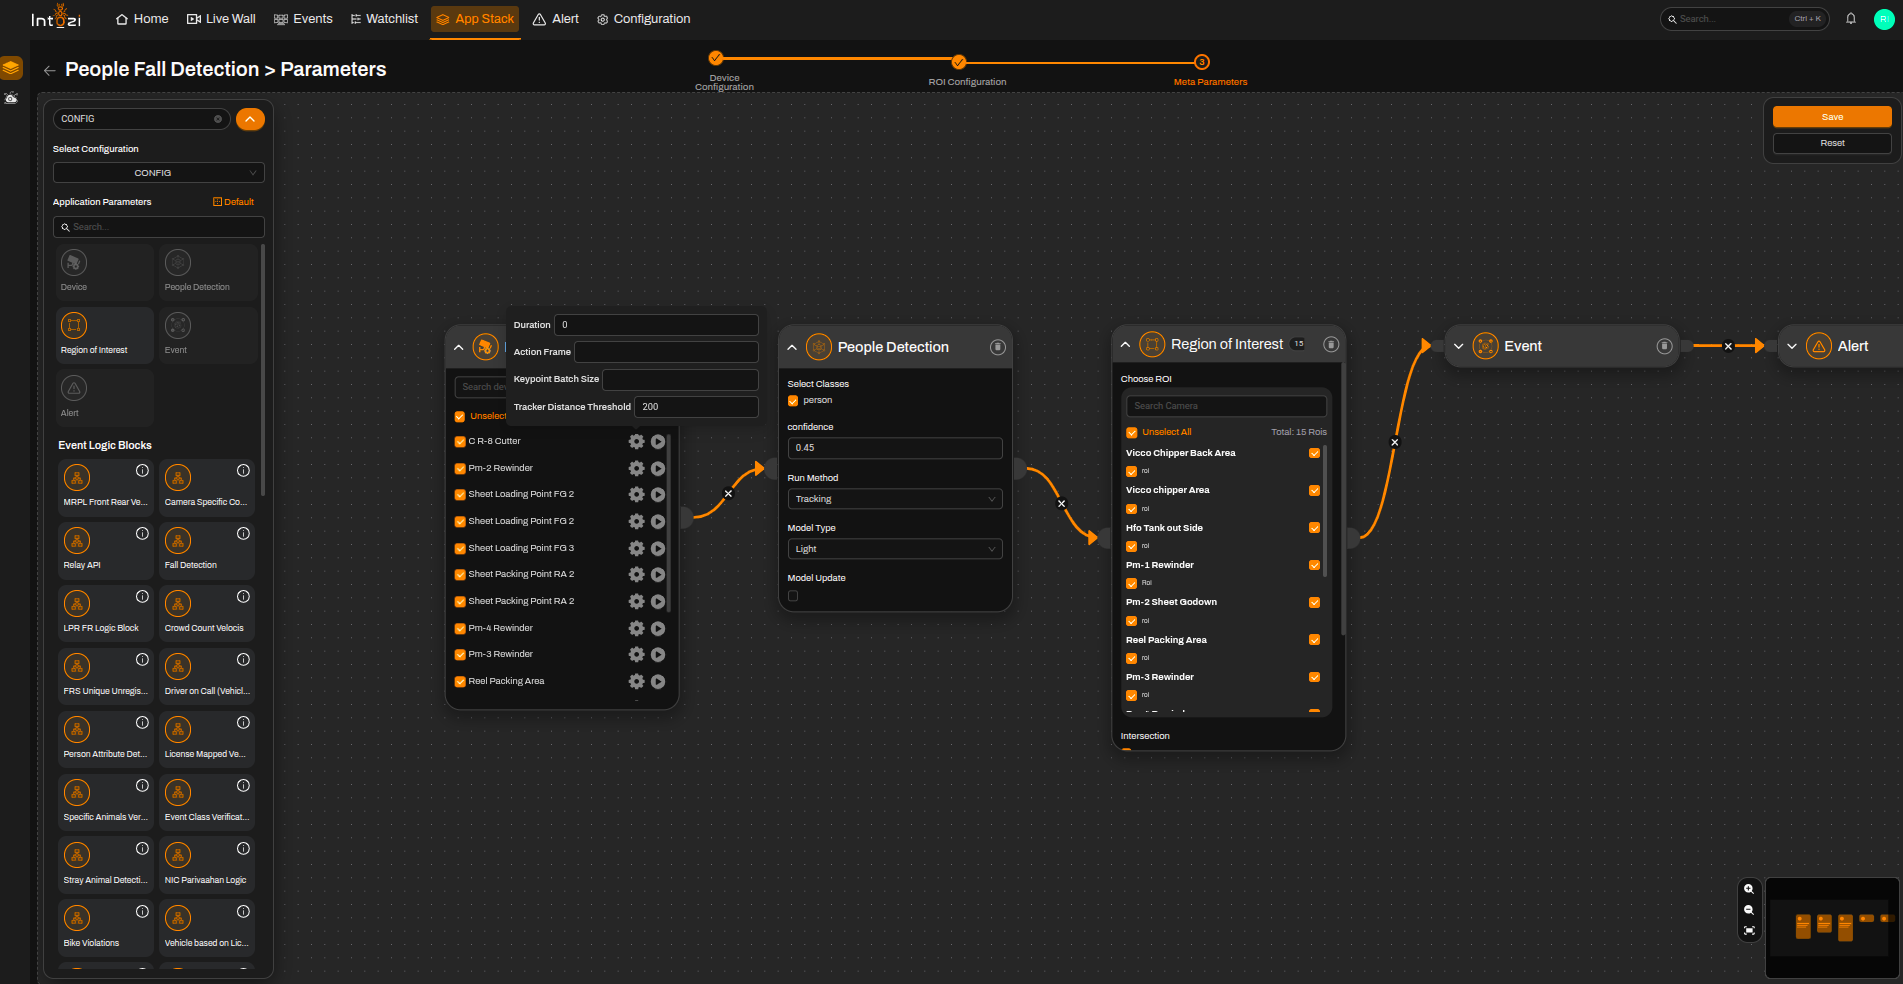
Task: Select the Alert parameter block in sidebar
Action: [x=105, y=398]
